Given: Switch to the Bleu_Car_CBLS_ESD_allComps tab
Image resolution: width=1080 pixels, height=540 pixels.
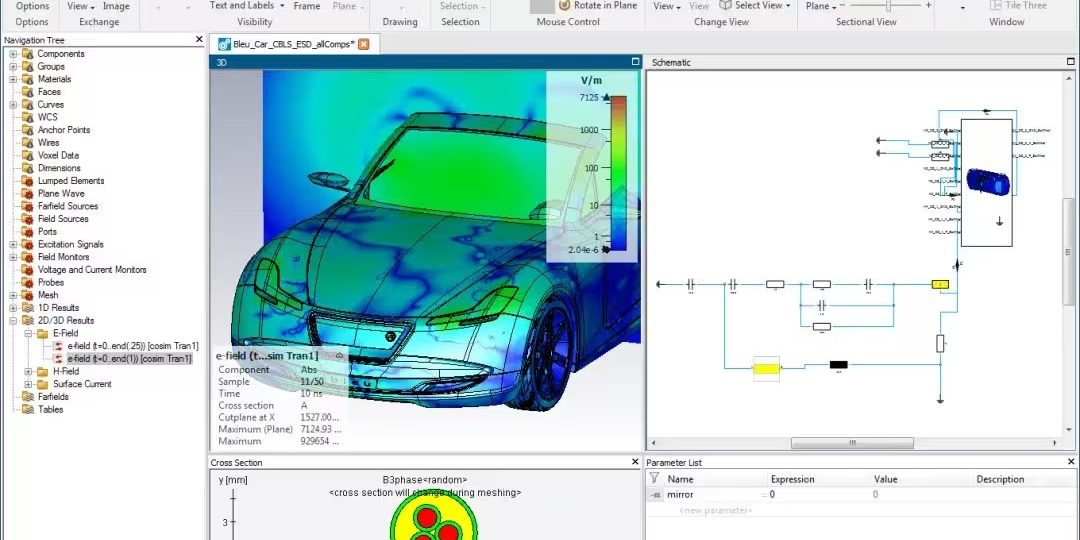Looking at the screenshot, I should point(292,44).
